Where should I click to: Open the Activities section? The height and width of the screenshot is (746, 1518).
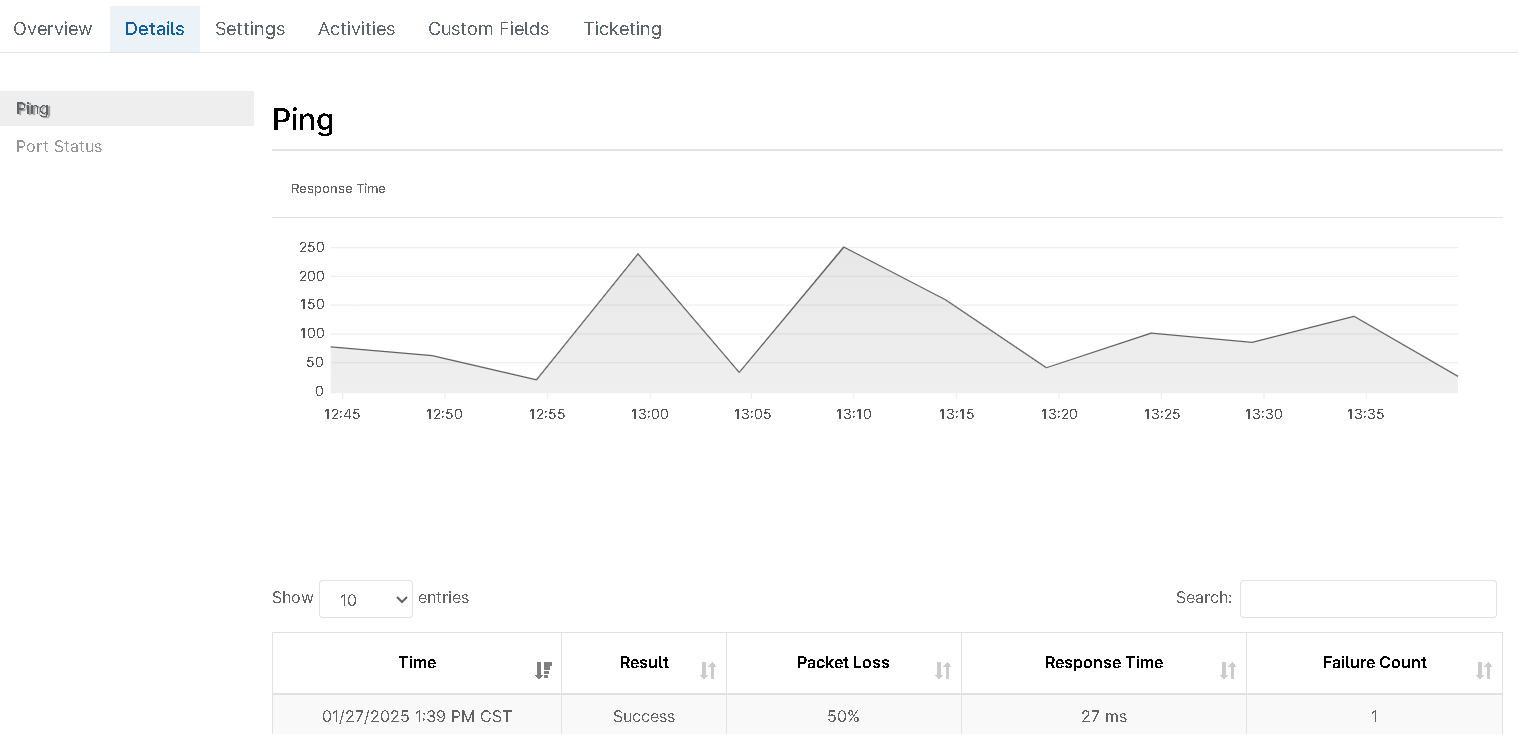[x=356, y=28]
